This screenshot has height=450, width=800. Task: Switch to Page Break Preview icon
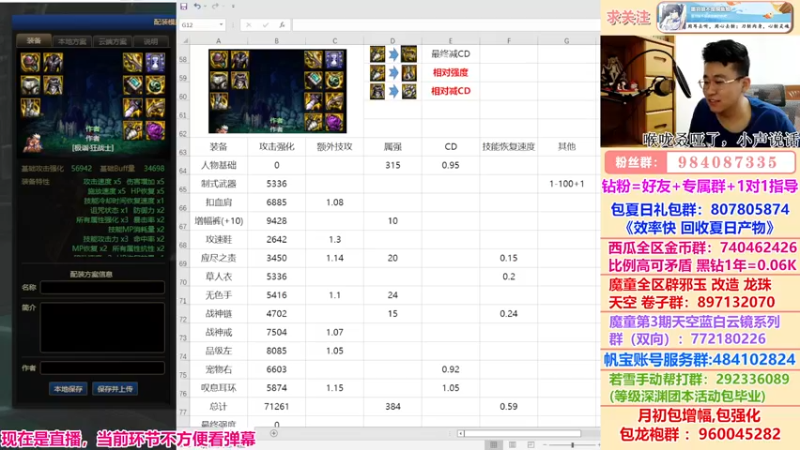click(x=531, y=445)
